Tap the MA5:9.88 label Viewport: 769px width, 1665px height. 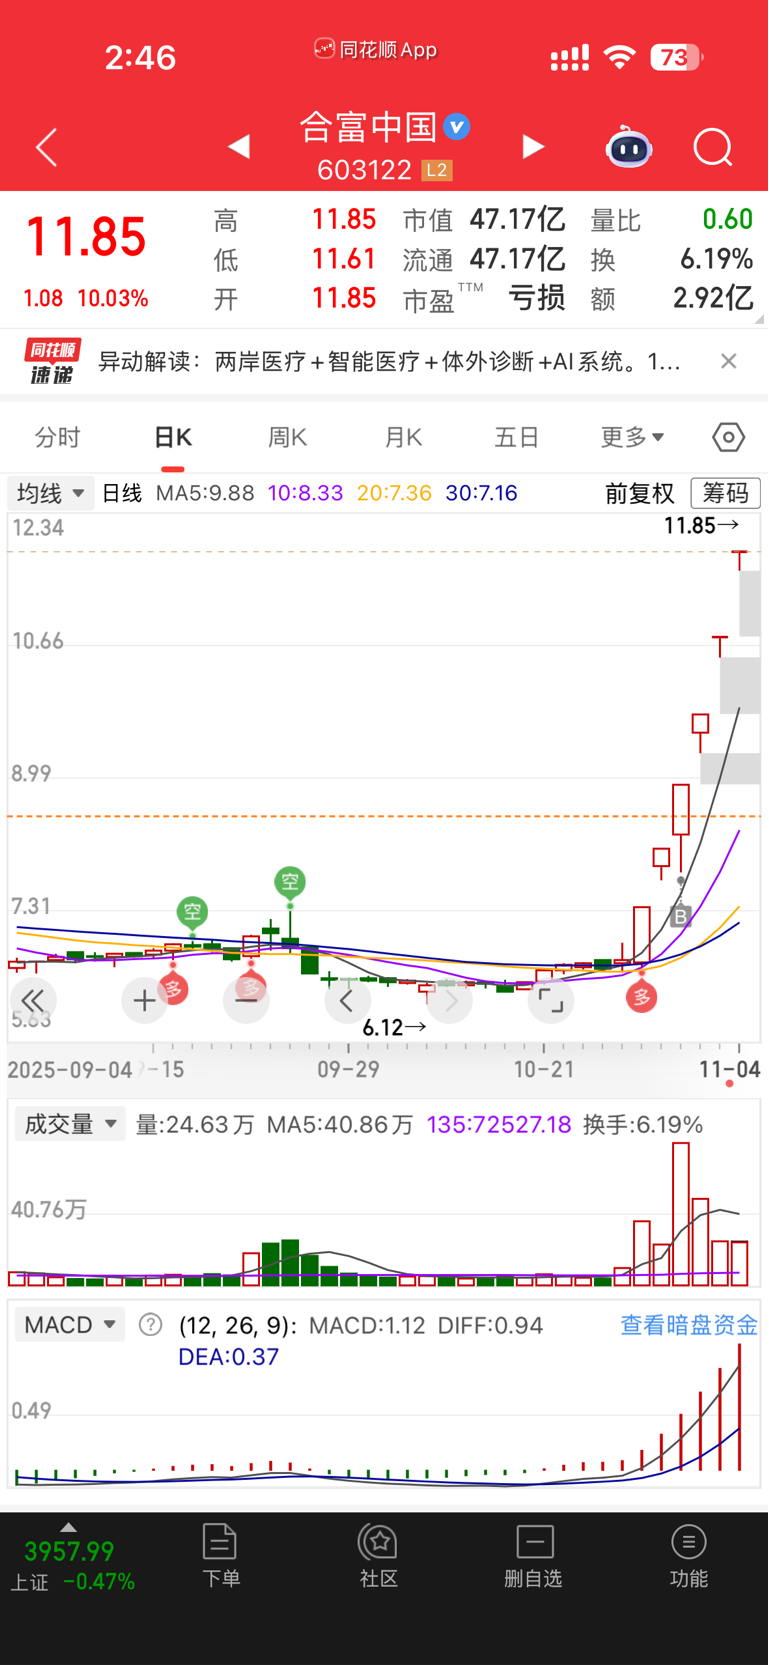pos(205,493)
